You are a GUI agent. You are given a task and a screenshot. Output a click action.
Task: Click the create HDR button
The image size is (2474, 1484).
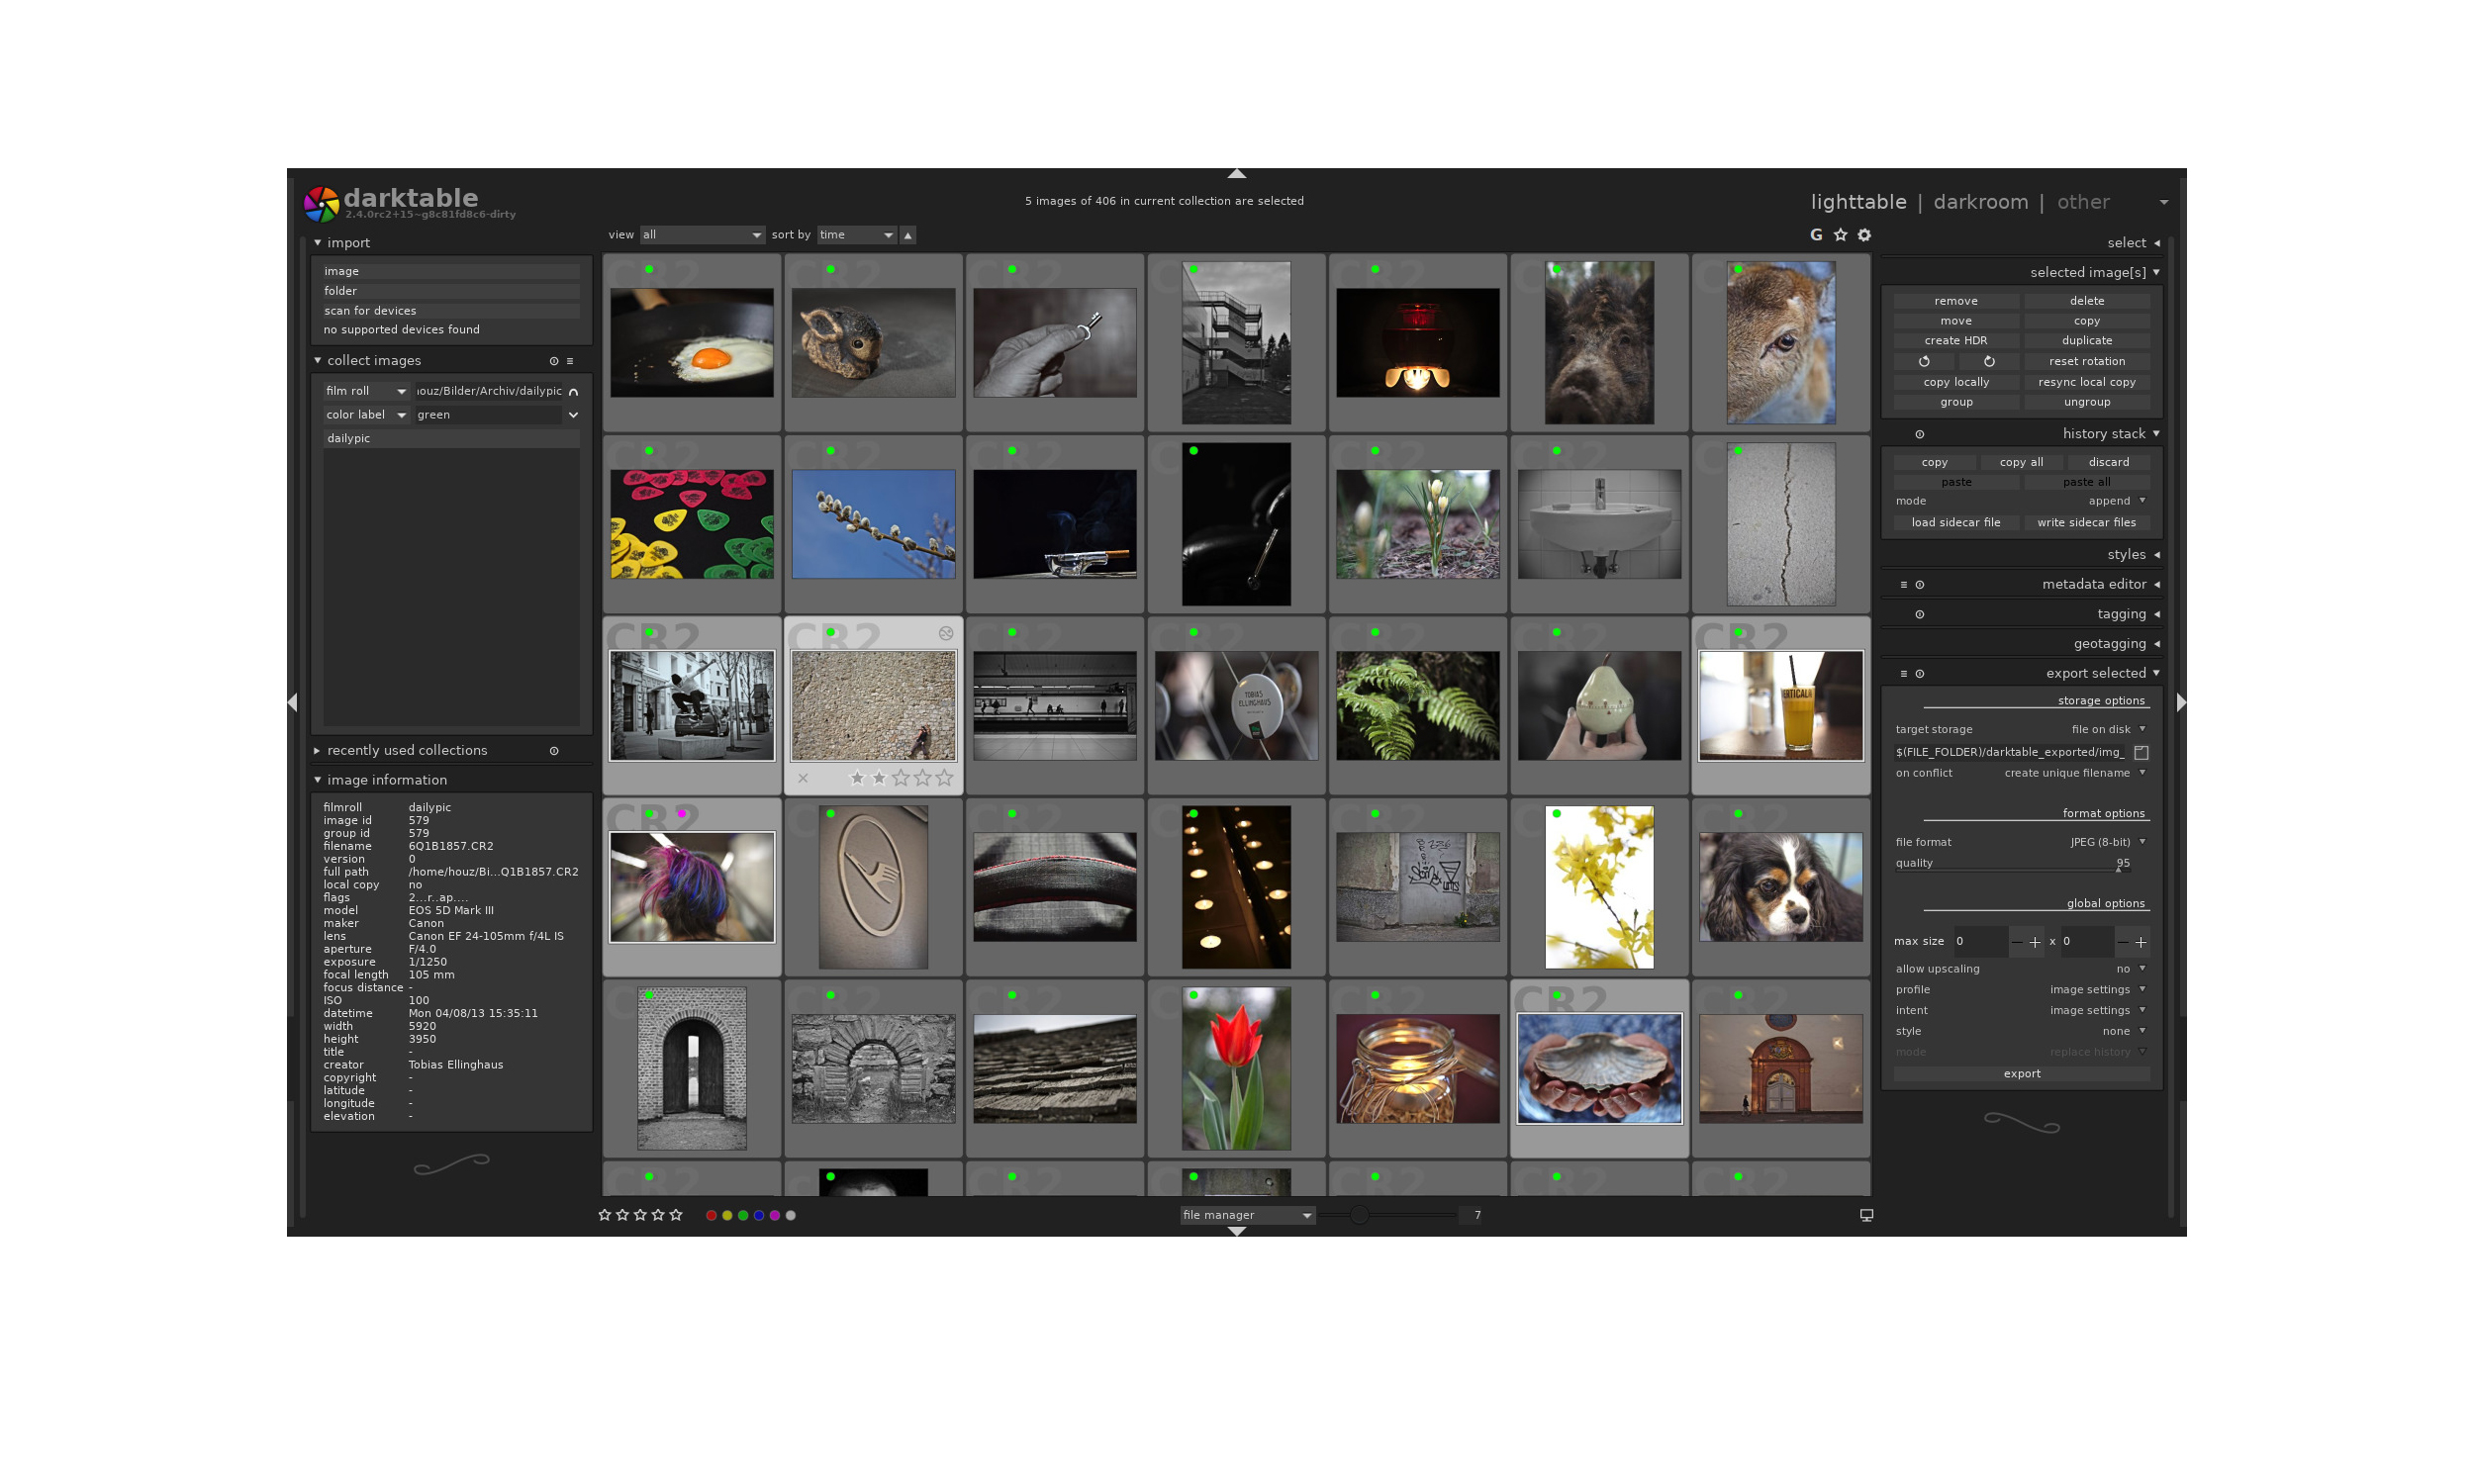point(1956,341)
